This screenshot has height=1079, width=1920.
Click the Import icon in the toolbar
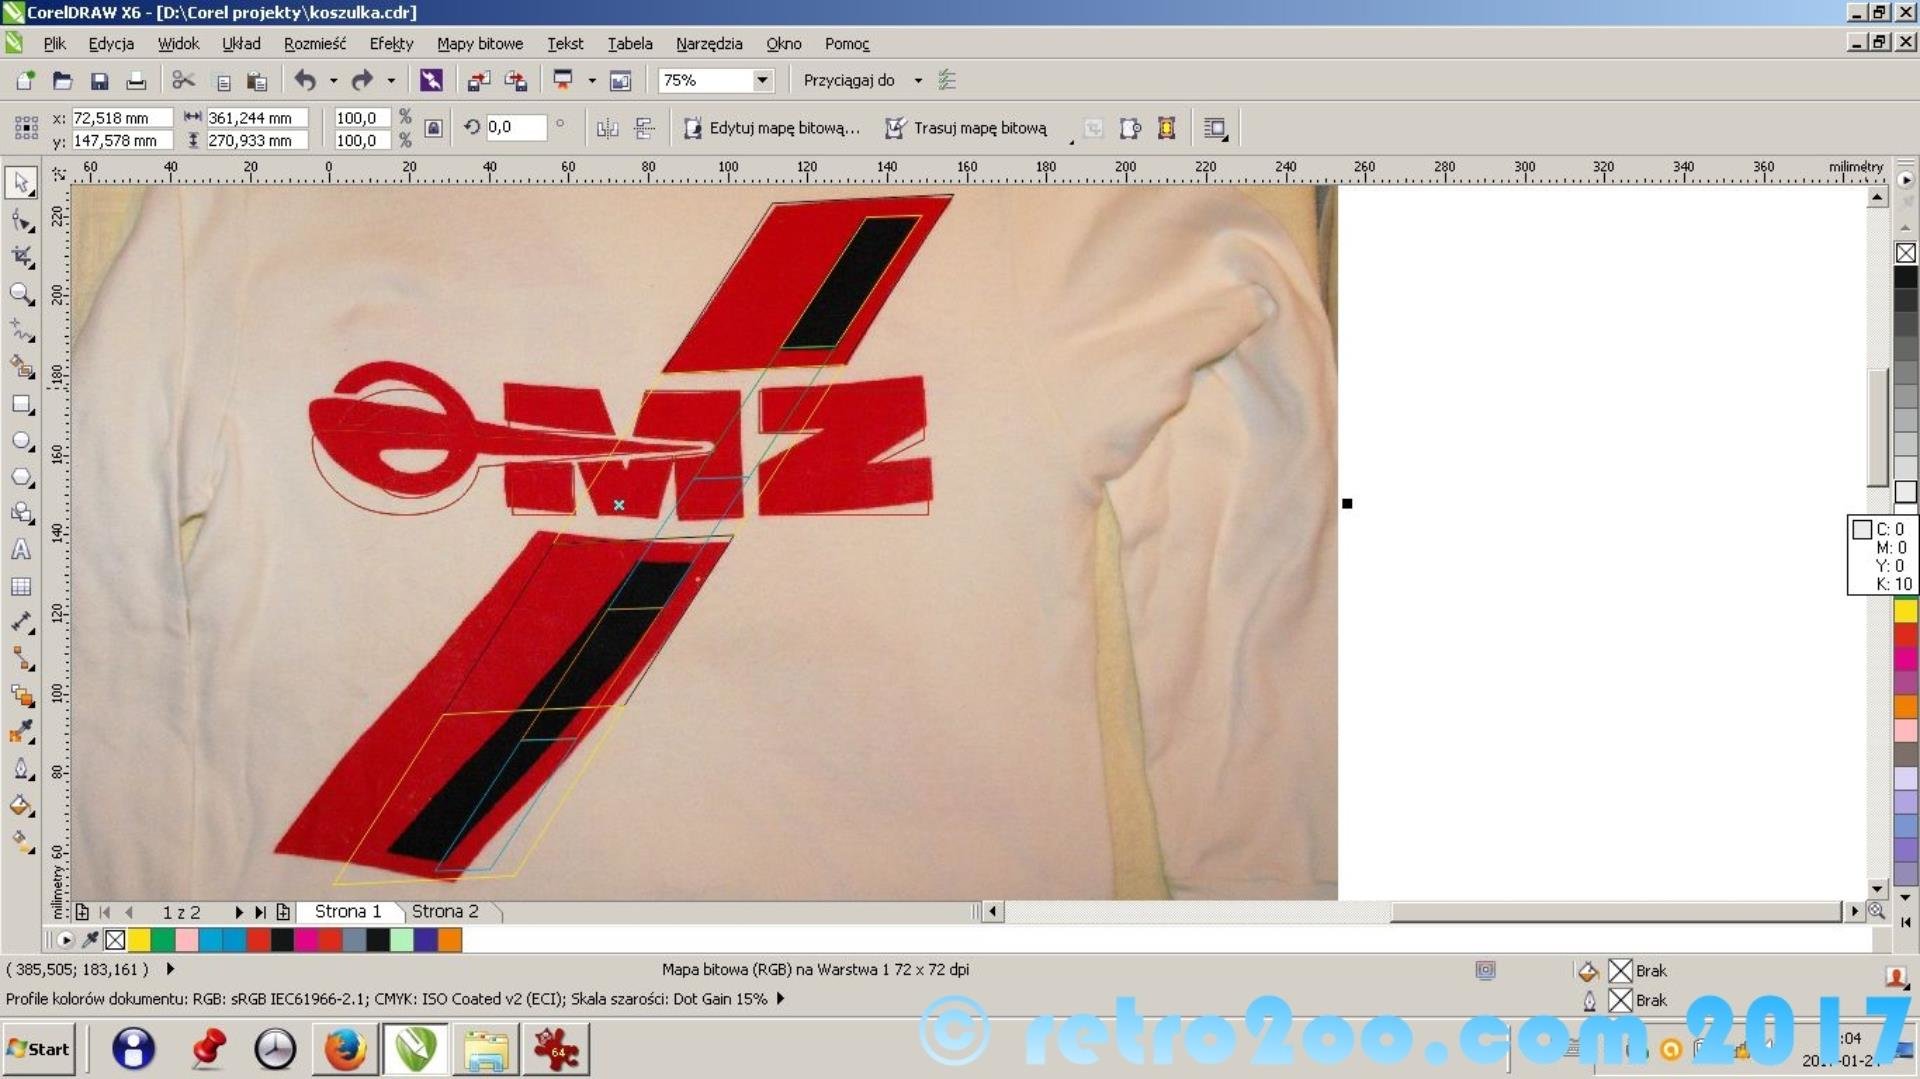478,81
